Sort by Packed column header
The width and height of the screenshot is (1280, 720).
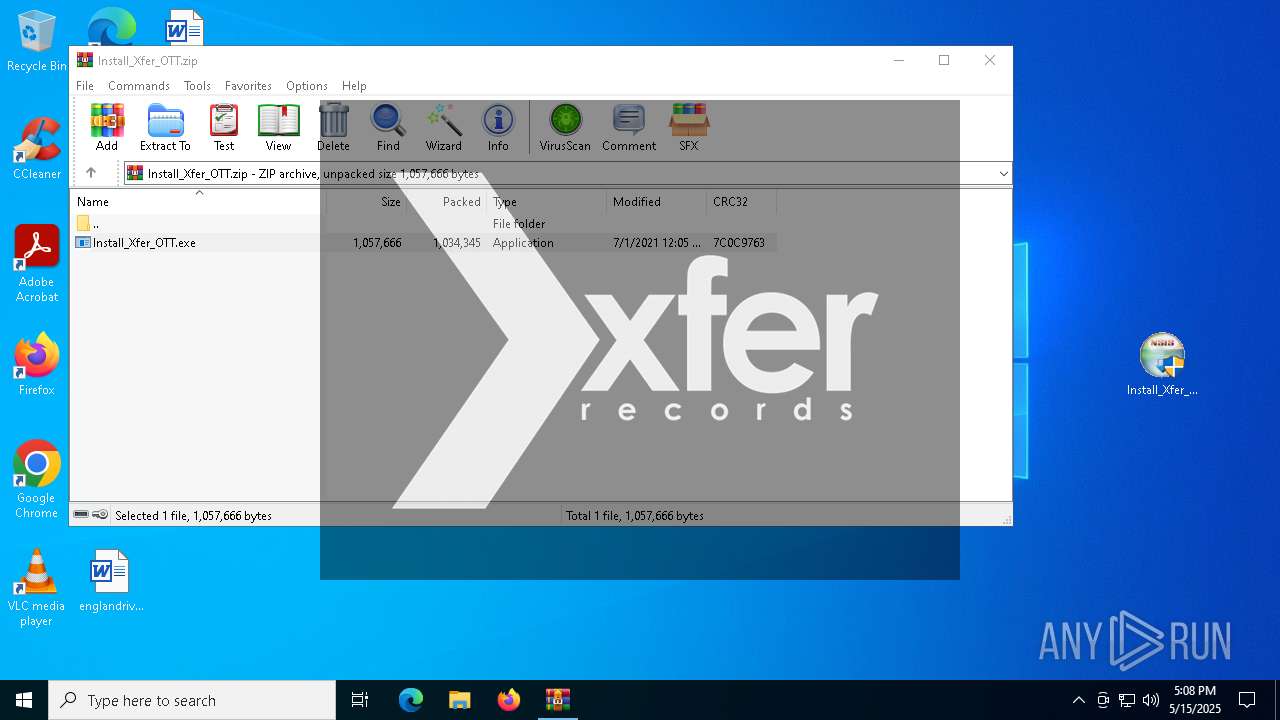(447, 202)
